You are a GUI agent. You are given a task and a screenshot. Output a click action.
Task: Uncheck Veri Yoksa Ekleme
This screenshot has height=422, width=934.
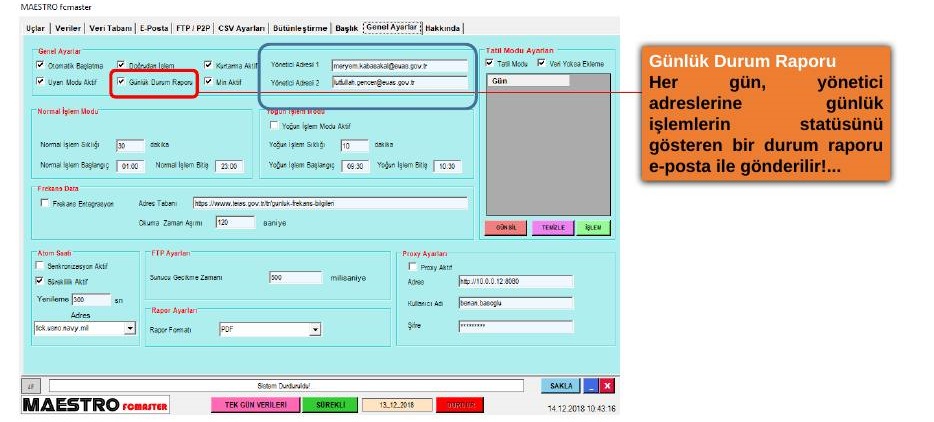click(x=541, y=63)
